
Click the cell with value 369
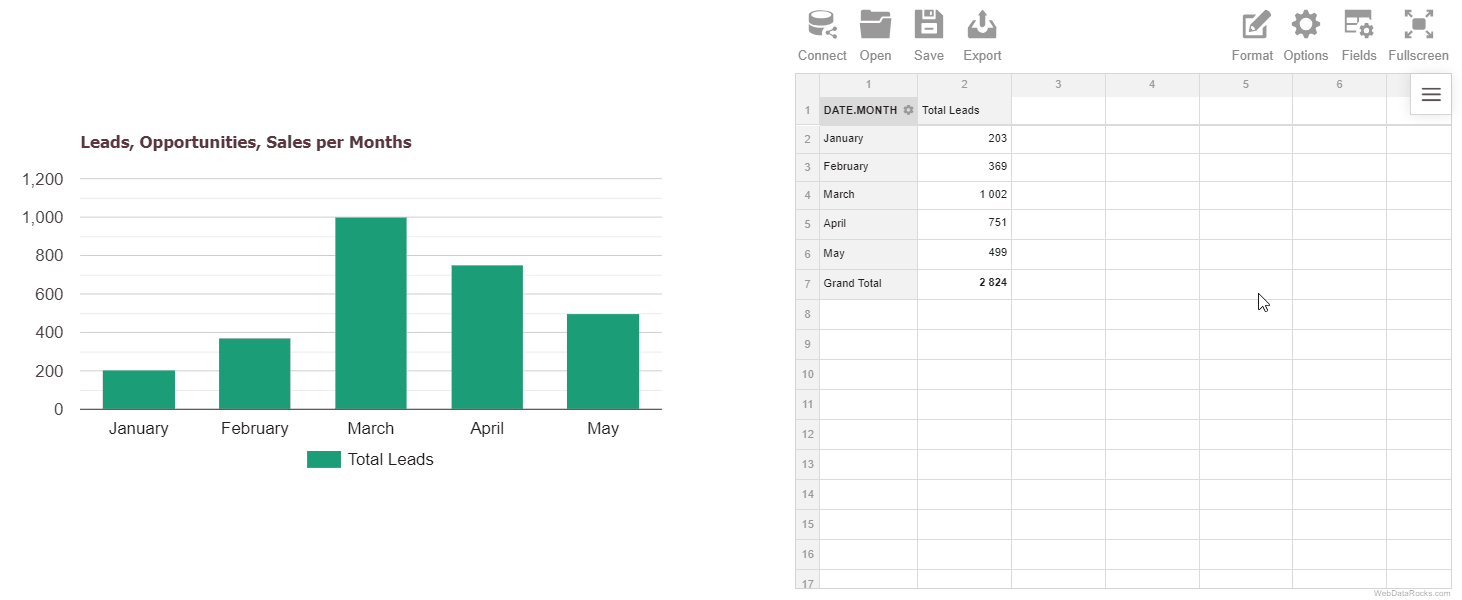point(964,167)
